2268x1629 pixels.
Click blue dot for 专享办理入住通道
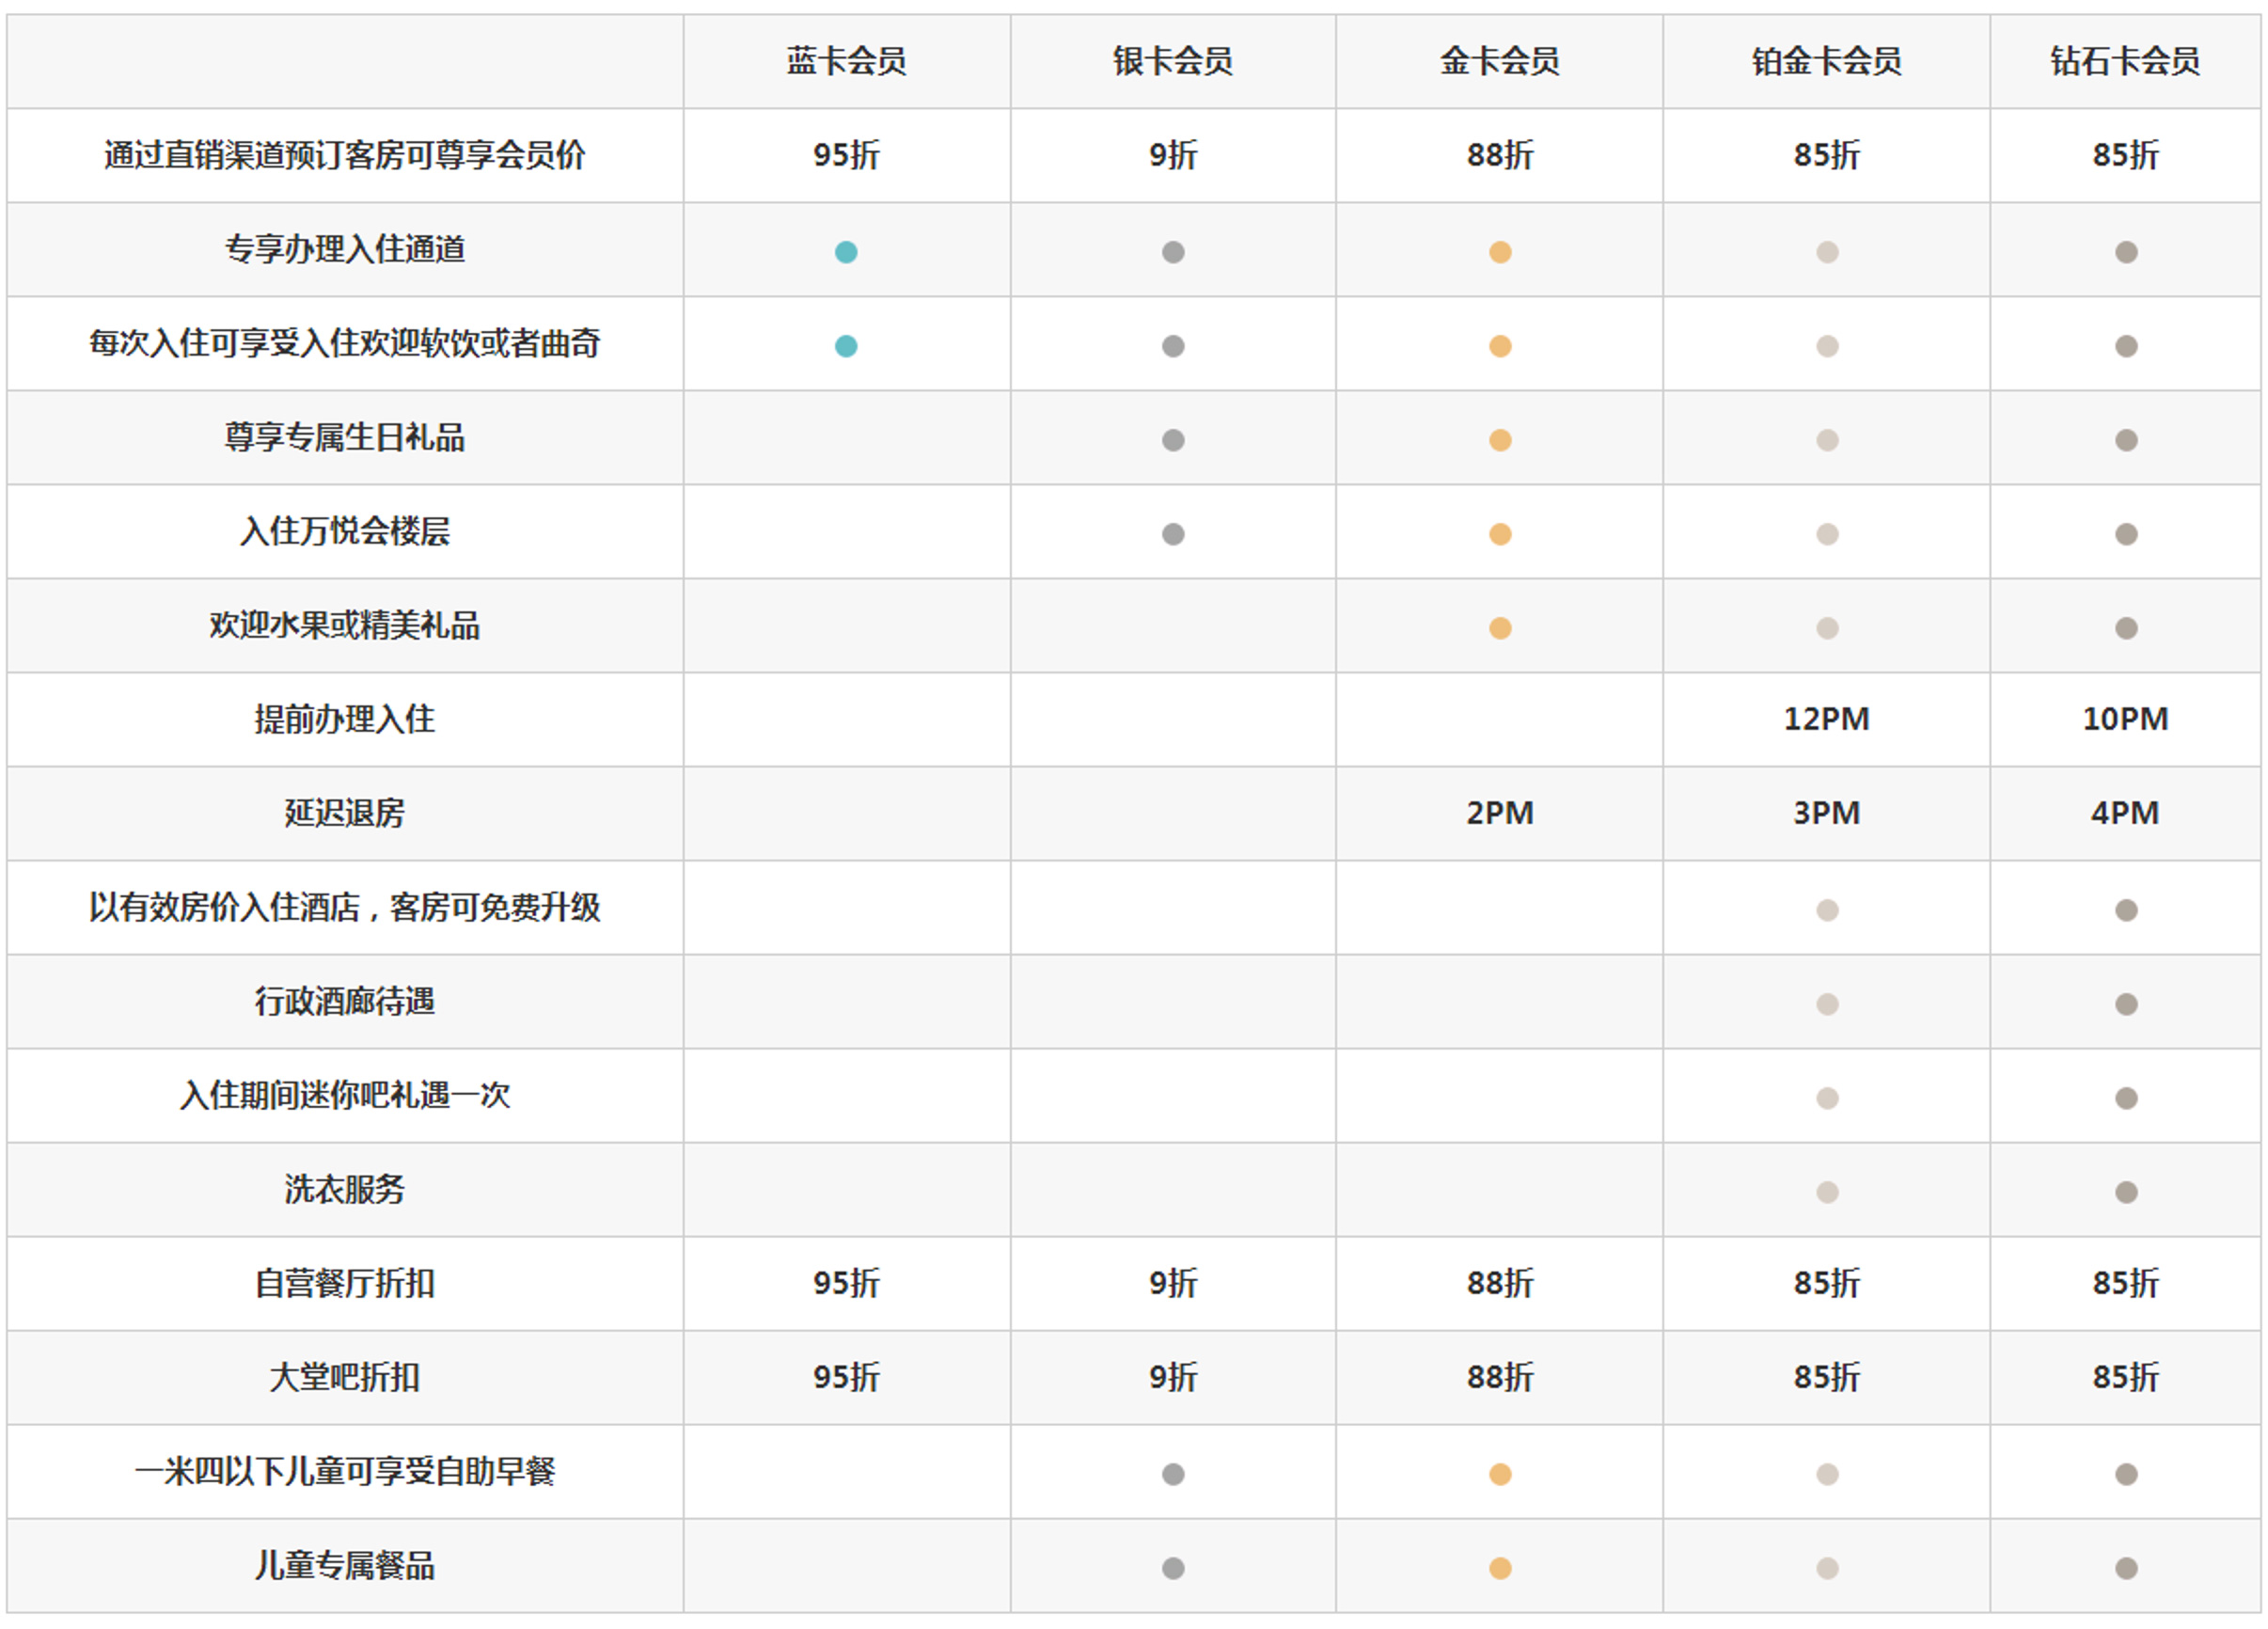tap(846, 252)
